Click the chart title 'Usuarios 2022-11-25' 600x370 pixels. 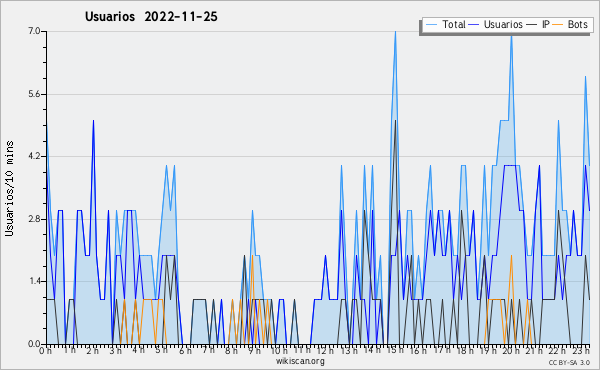click(x=151, y=17)
